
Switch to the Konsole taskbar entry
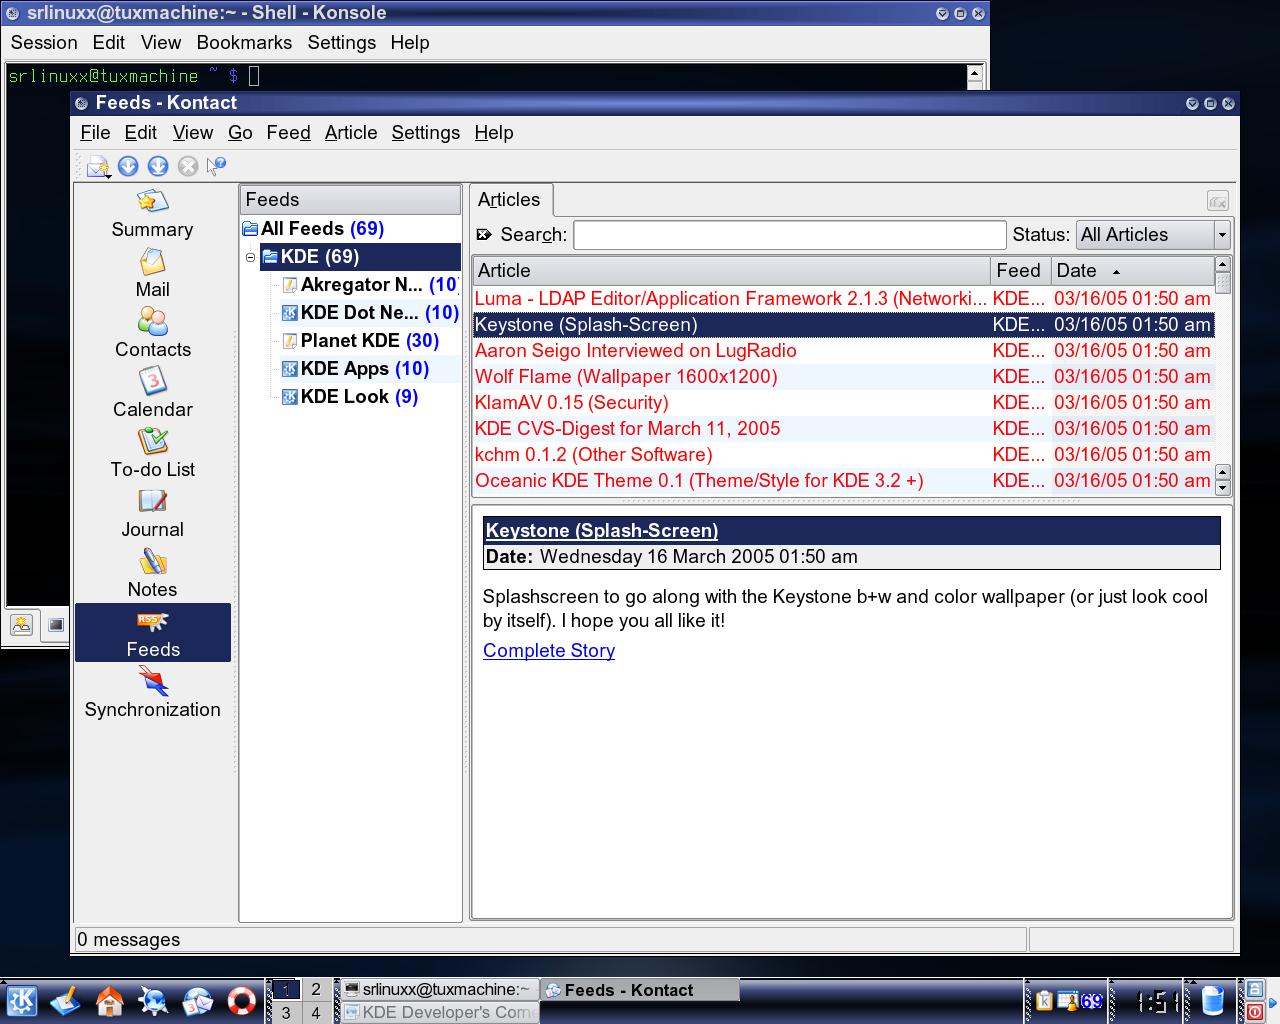[439, 990]
